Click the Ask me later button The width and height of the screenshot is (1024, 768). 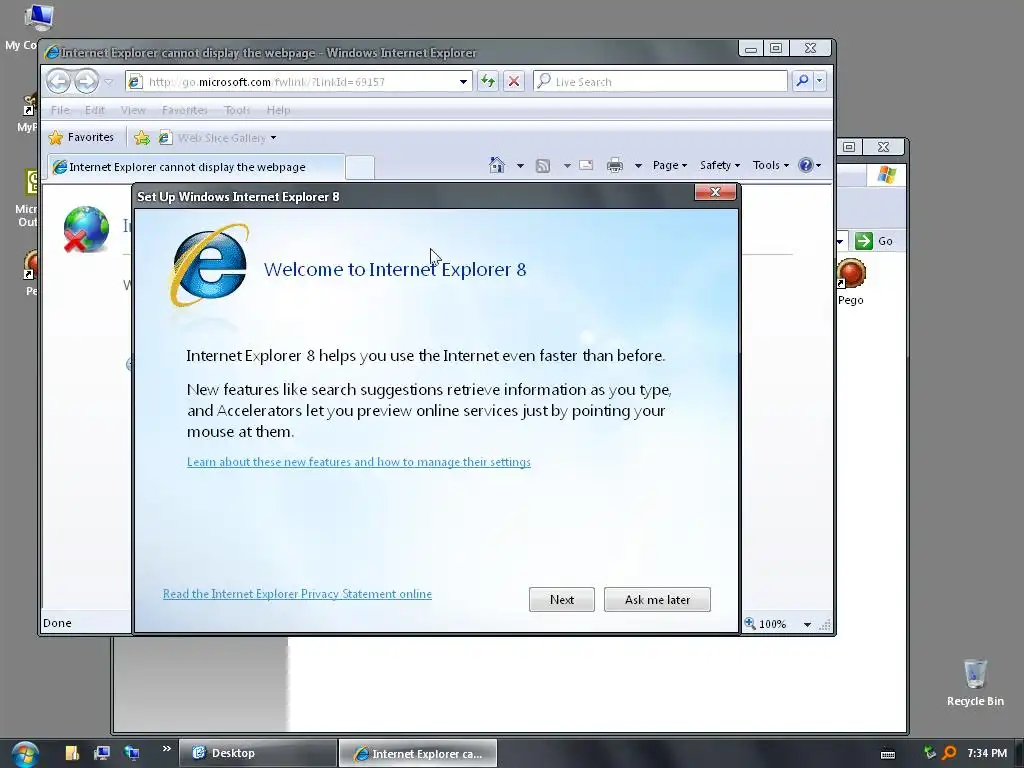click(657, 600)
